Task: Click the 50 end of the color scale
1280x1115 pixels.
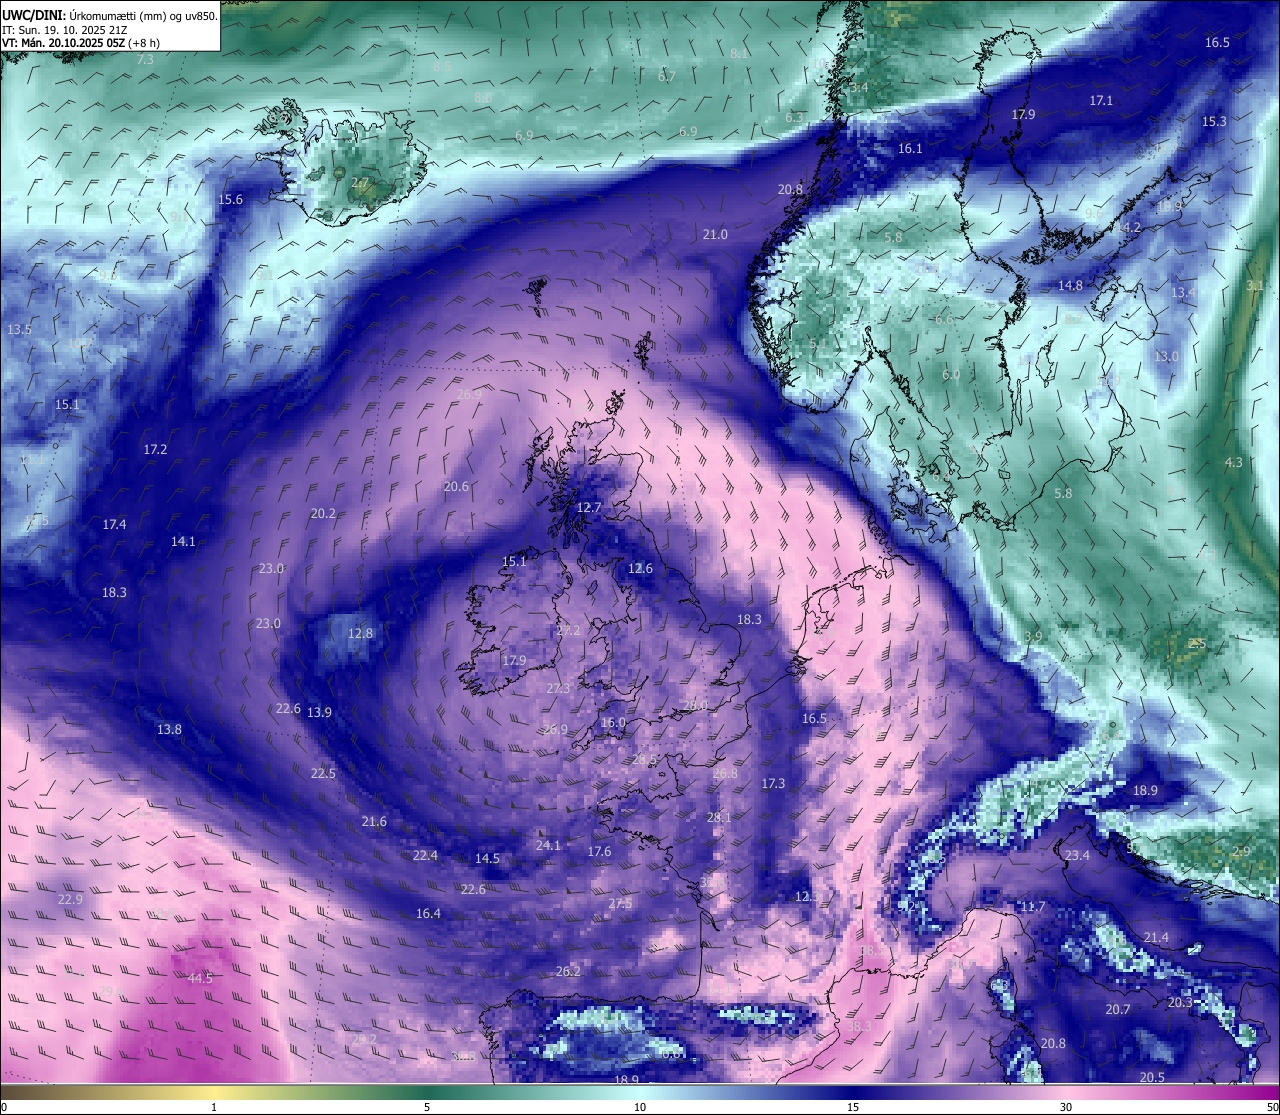Action: click(1271, 1107)
